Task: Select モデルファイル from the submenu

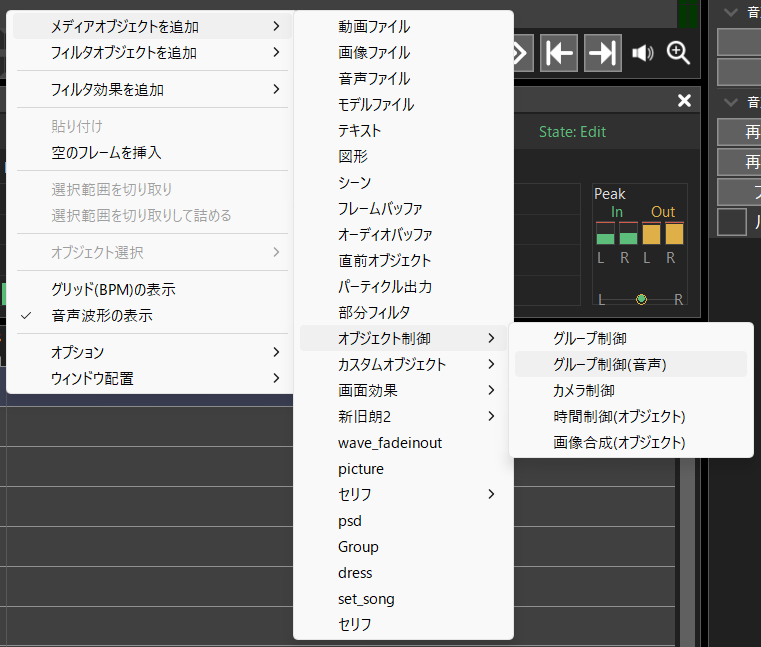Action: 403,104
